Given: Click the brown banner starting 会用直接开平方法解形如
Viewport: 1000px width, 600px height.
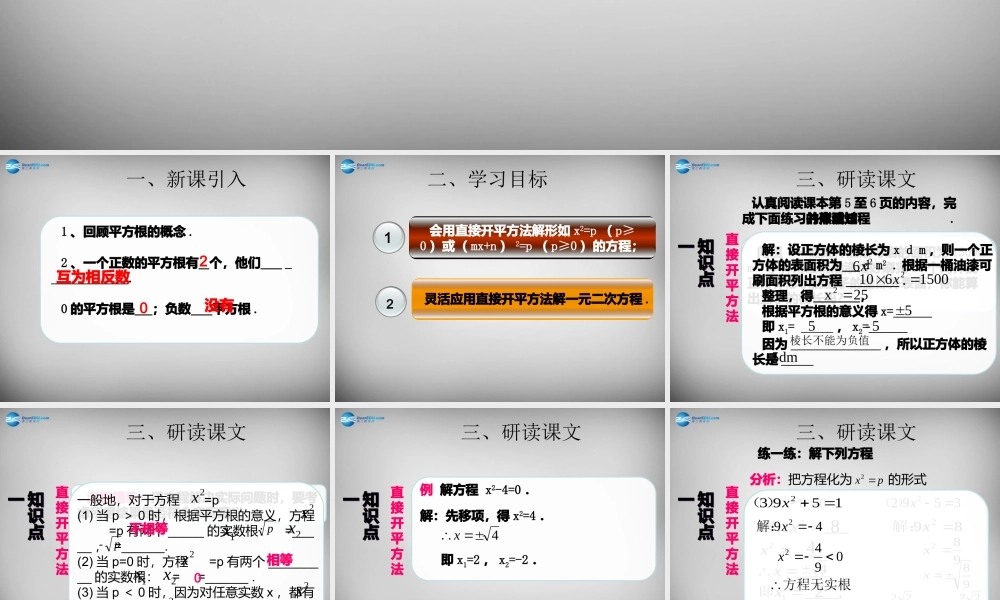Looking at the screenshot, I should pos(532,237).
